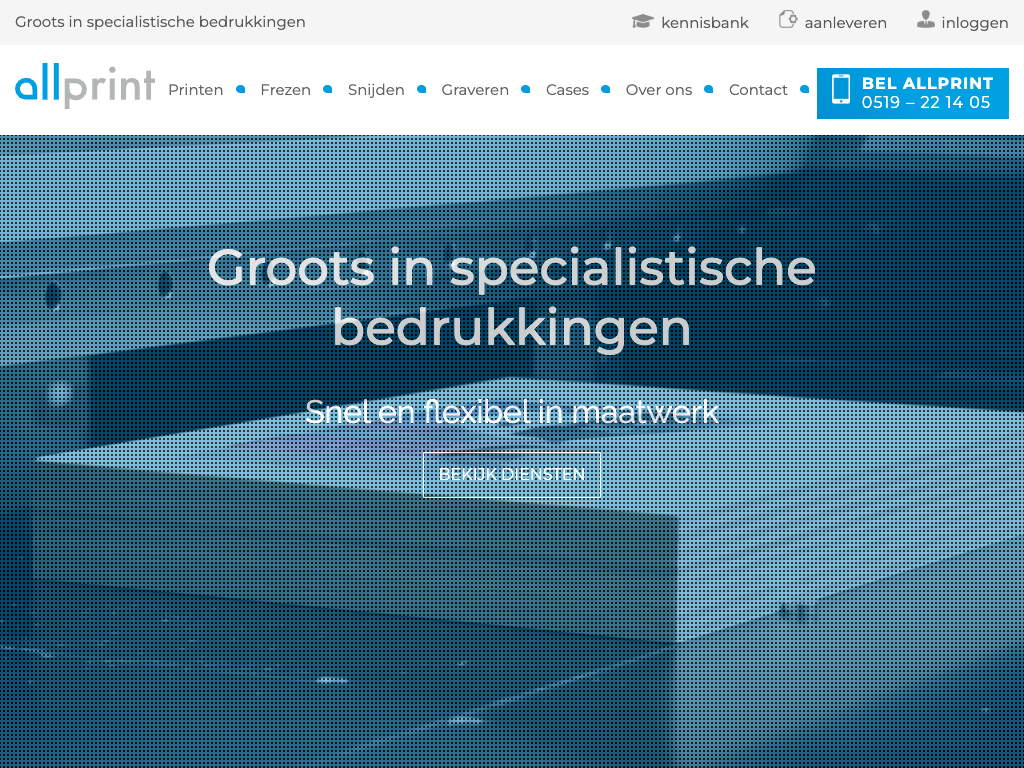
Task: Click the phone icon in call box
Action: point(840,90)
